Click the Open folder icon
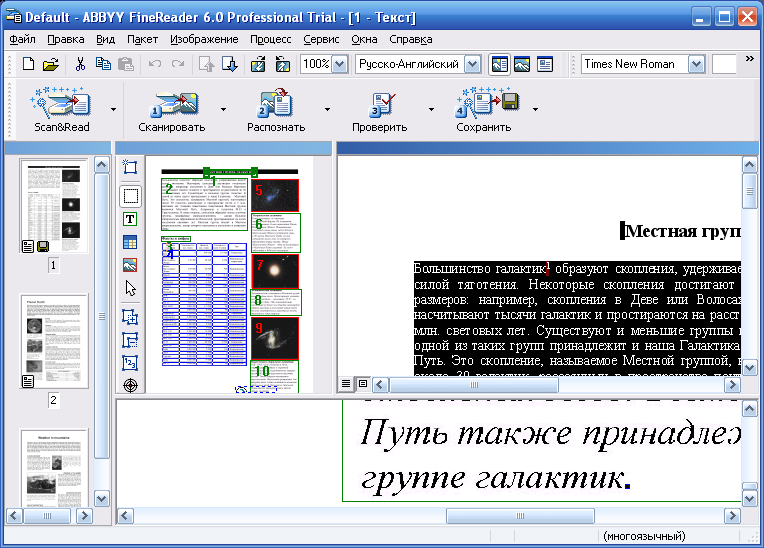The width and height of the screenshot is (764, 548). coord(51,64)
